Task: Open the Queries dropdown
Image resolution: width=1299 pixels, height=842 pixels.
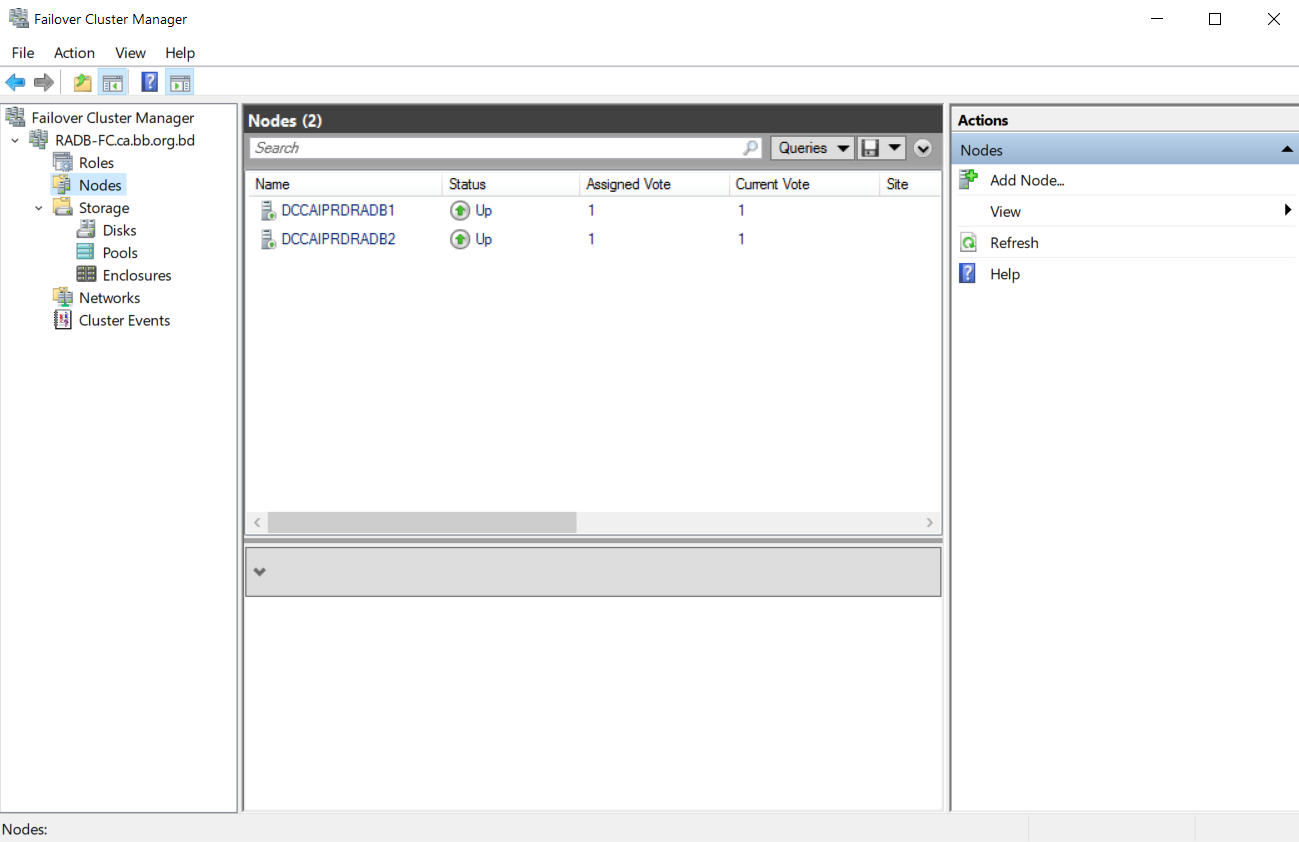Action: [812, 148]
